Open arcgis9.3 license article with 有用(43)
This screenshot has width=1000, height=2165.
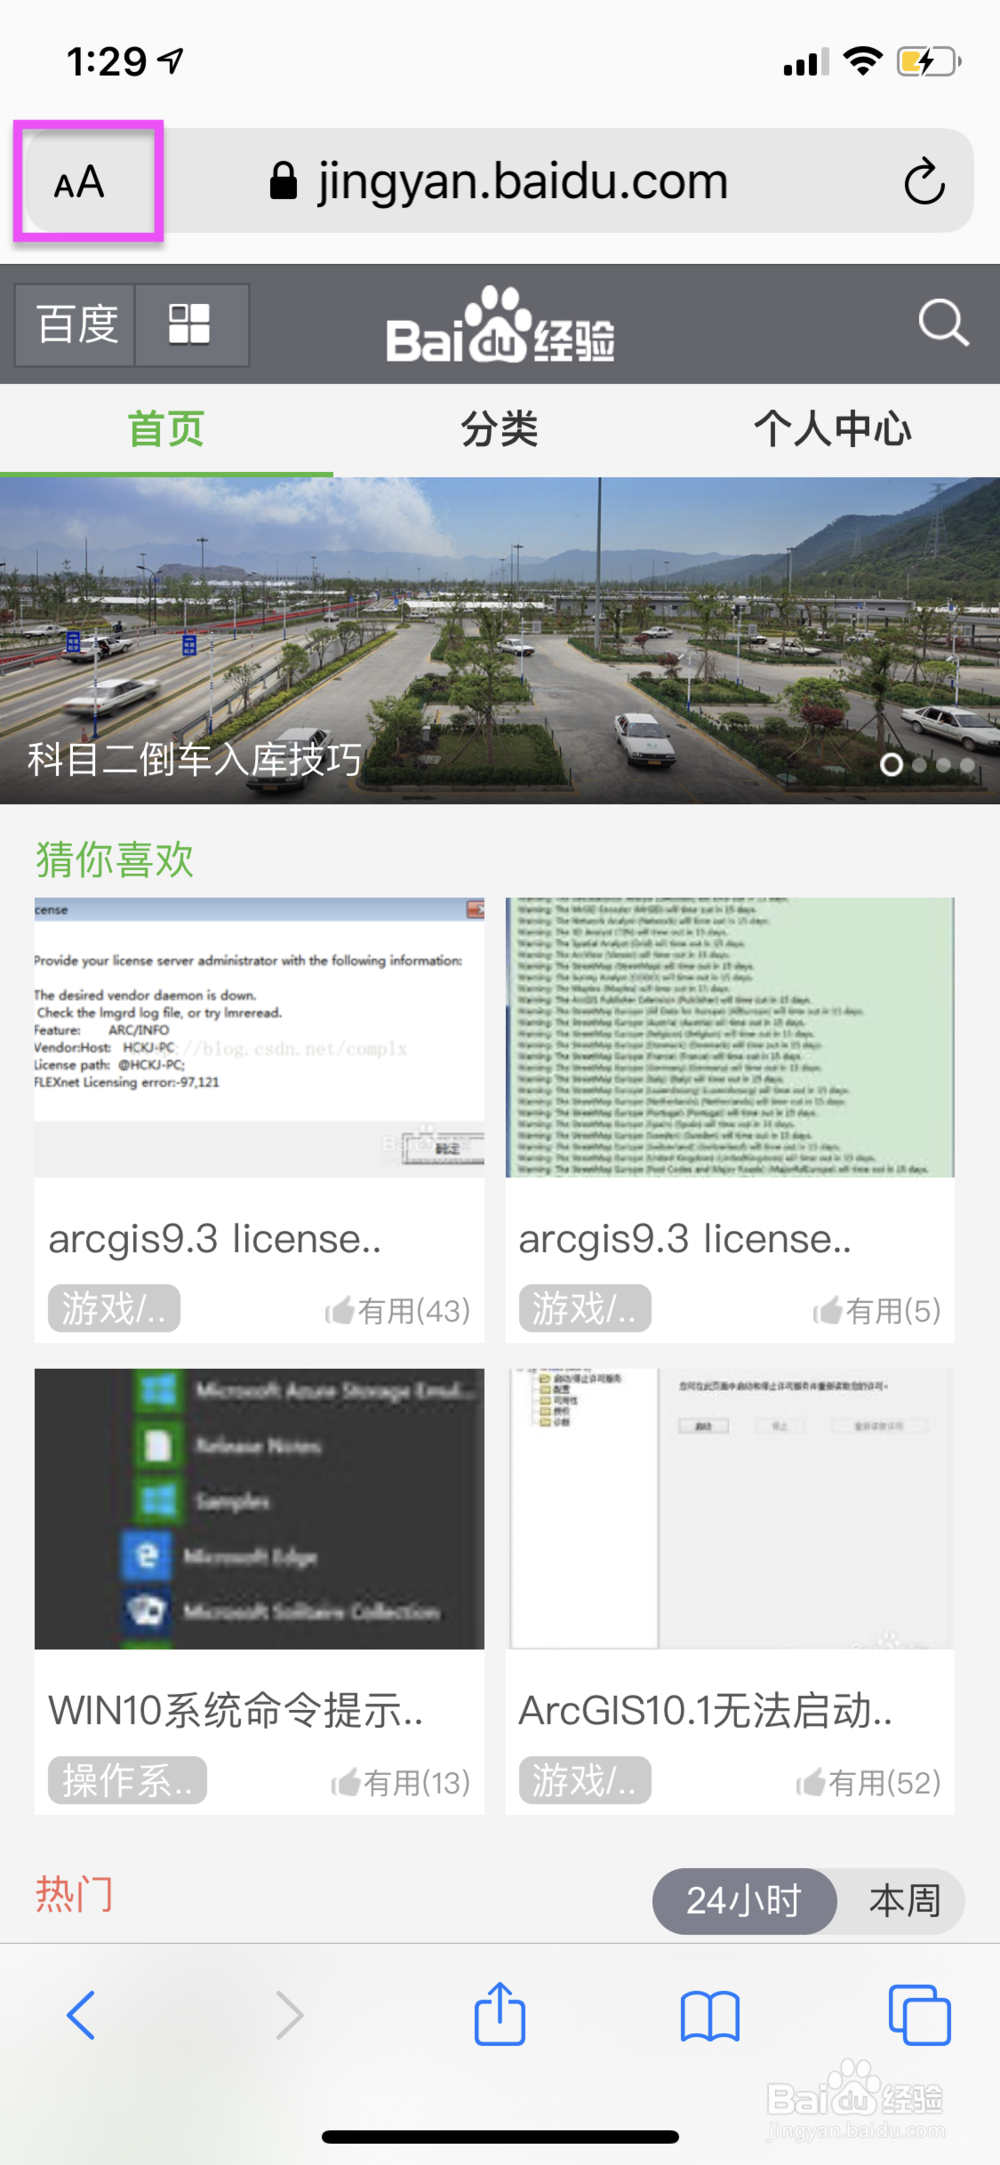tap(215, 1239)
